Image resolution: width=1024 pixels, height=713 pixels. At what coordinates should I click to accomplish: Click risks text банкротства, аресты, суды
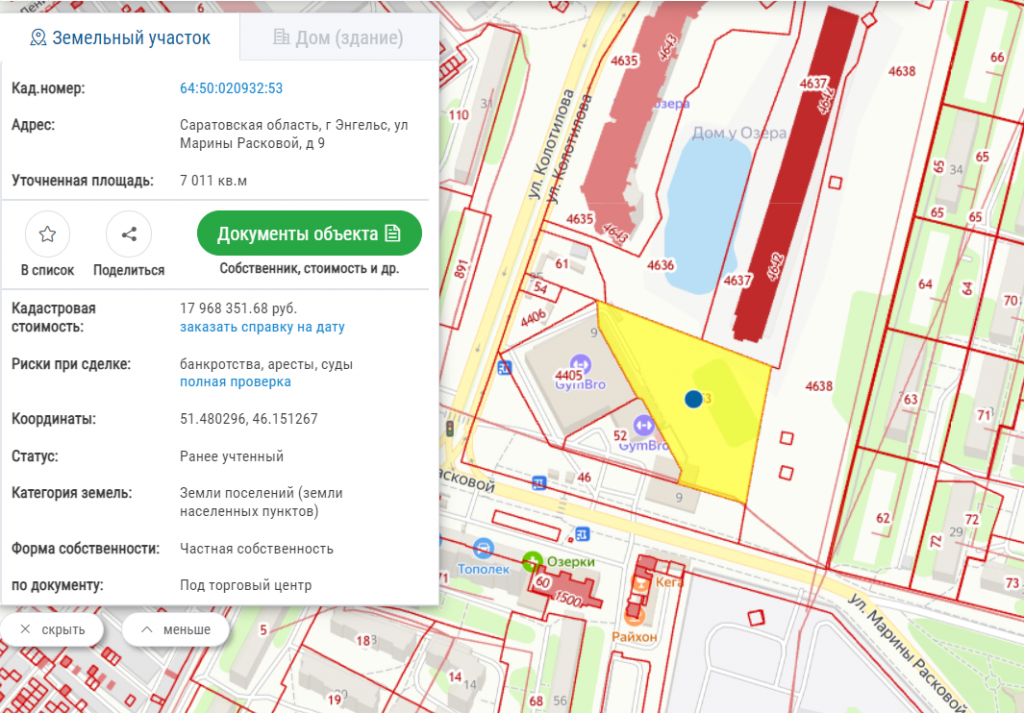click(266, 364)
